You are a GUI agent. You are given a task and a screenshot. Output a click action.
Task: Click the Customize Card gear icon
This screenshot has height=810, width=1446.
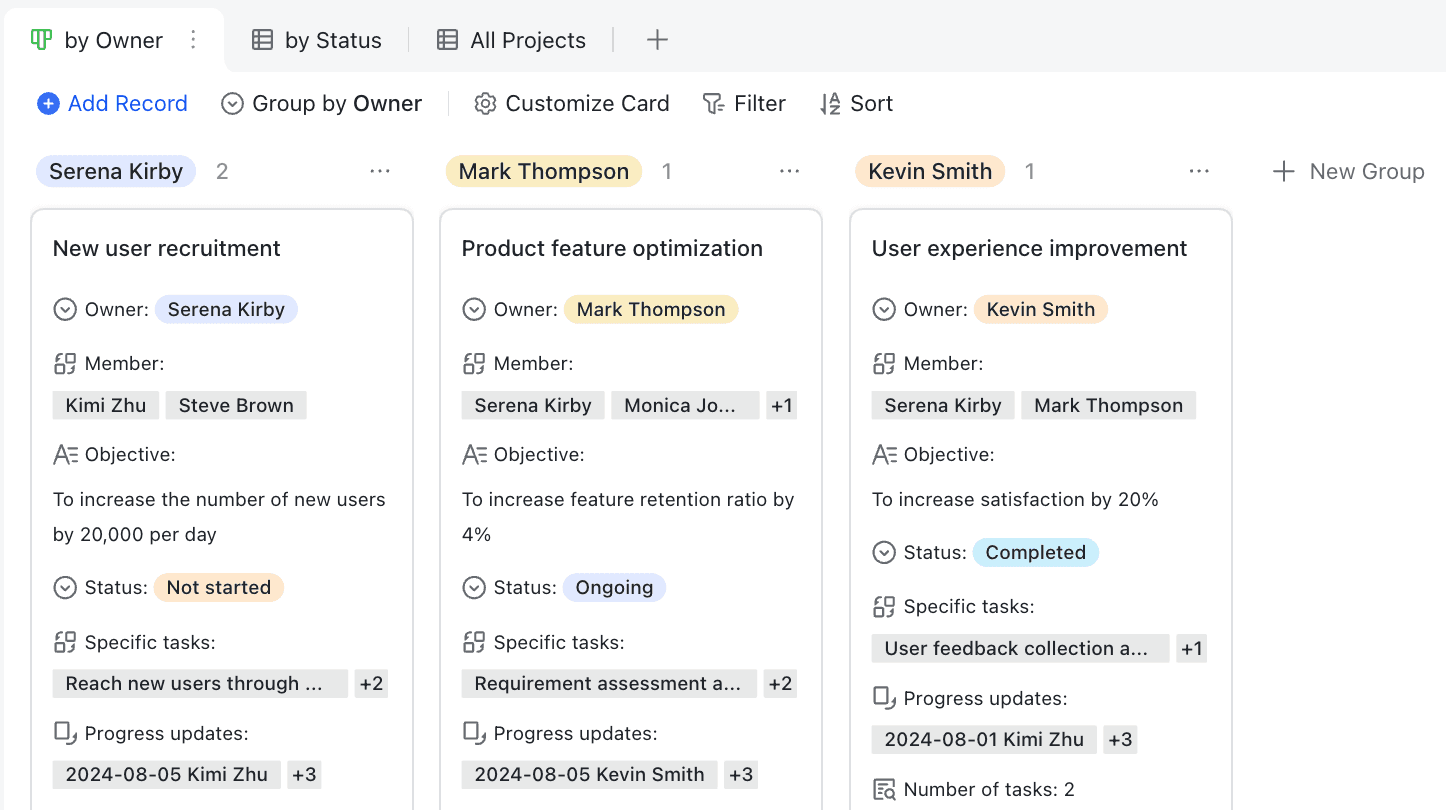pos(485,104)
